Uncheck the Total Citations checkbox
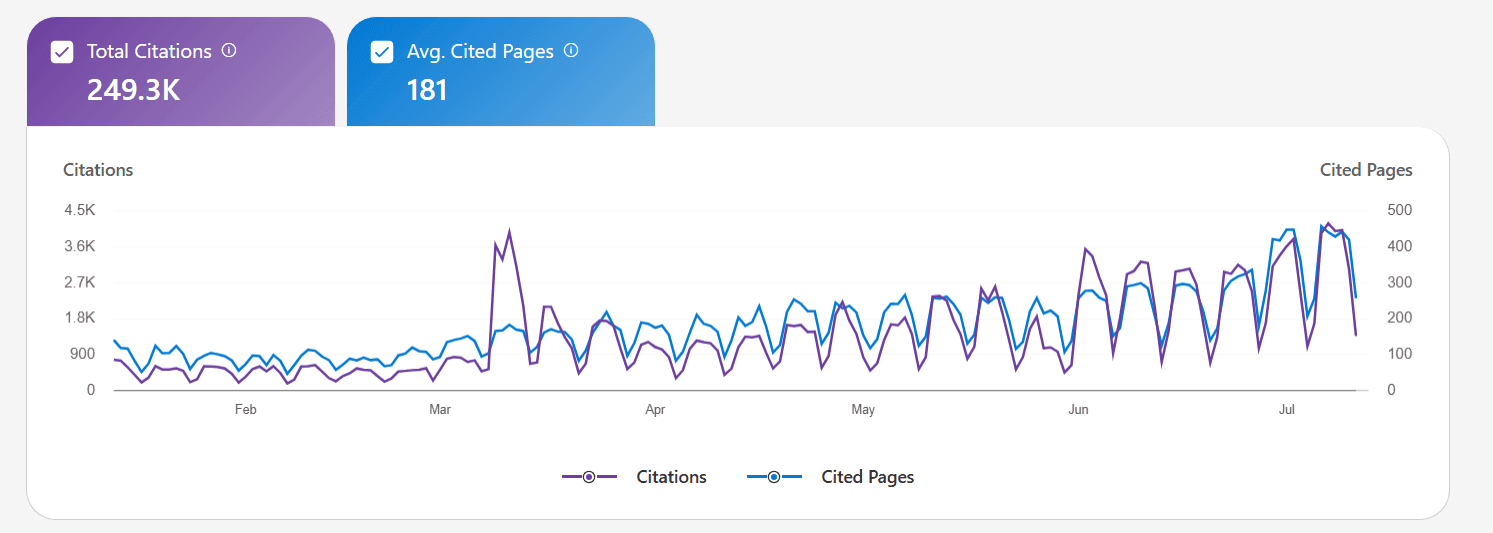The width and height of the screenshot is (1493, 533). point(62,52)
